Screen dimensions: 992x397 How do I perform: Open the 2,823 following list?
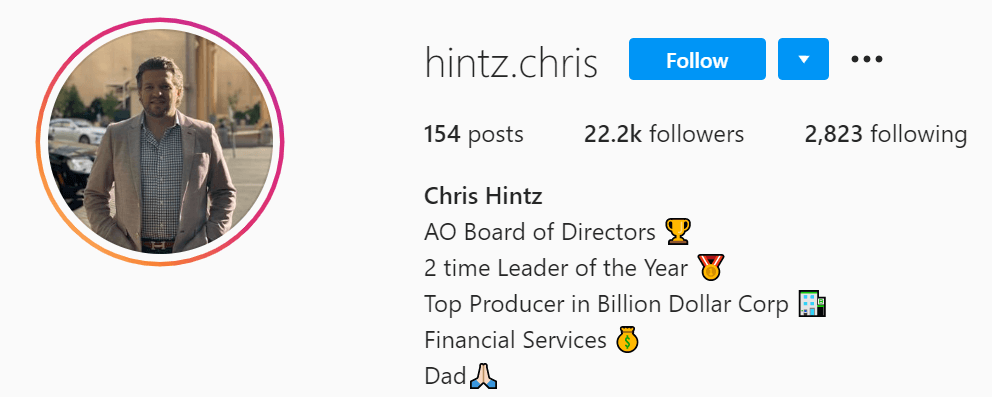886,134
